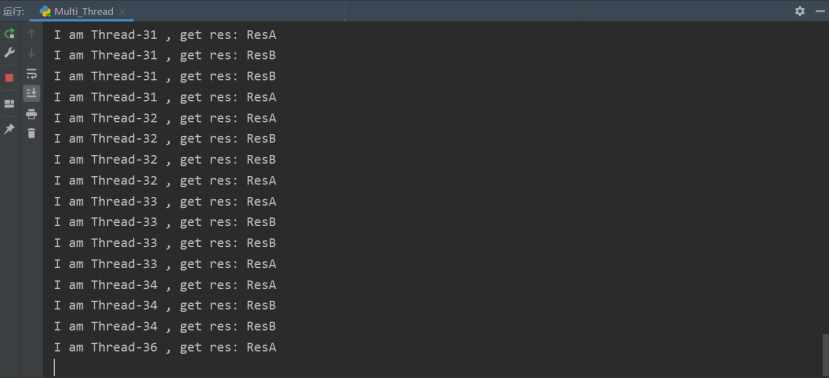Screen dimensions: 830x379
Task: Print the console output
Action: click(x=31, y=113)
